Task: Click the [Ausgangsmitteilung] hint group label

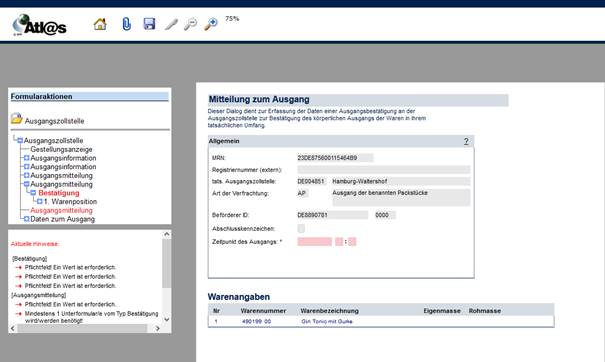Action: [39, 295]
